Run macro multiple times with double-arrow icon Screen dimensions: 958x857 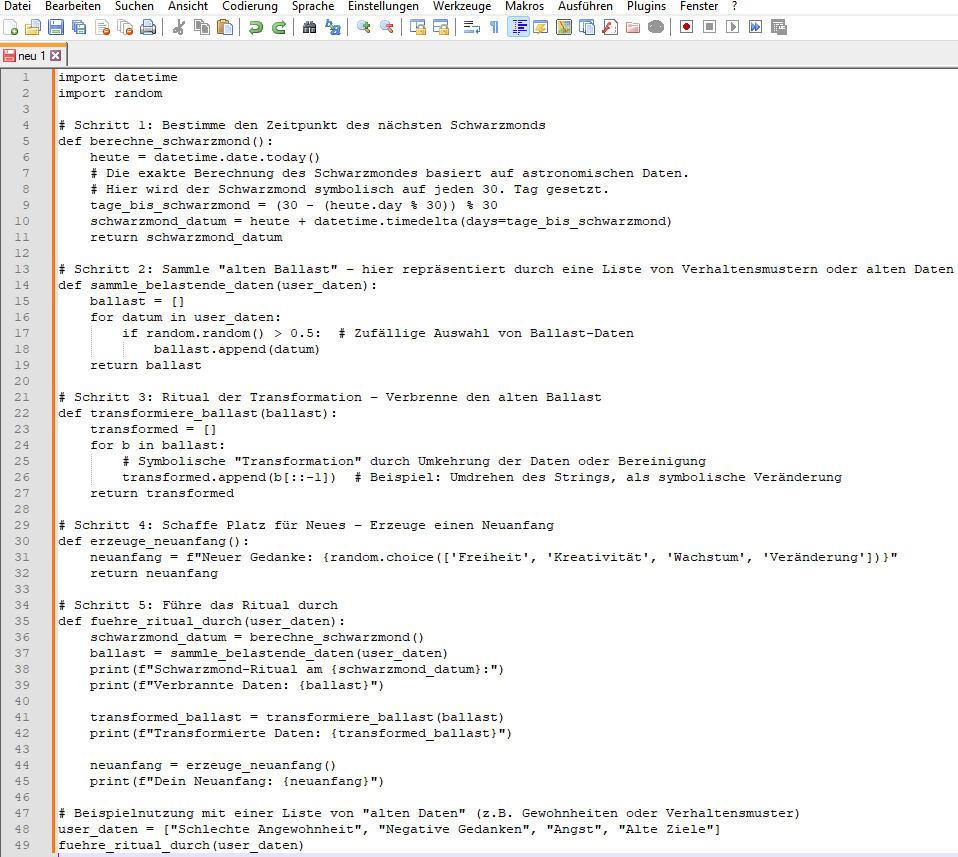(756, 27)
